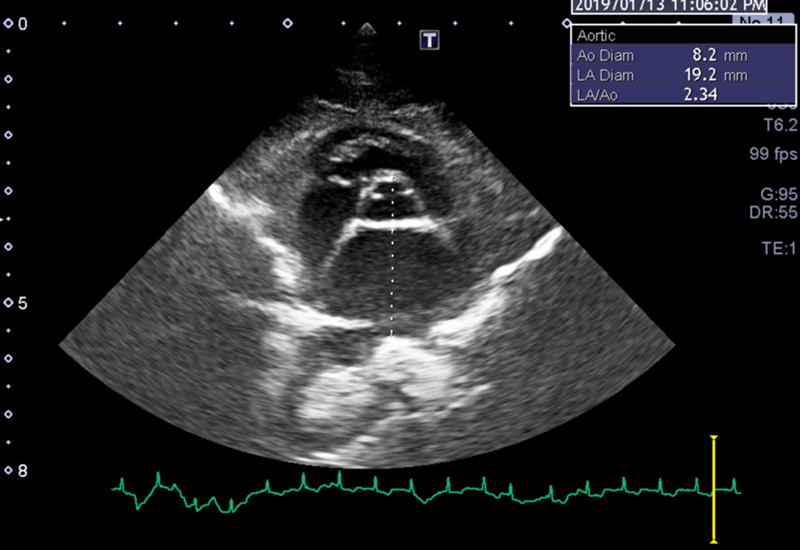Click the No 11 image number tab
Viewport: 800px width, 550px height.
click(x=764, y=20)
